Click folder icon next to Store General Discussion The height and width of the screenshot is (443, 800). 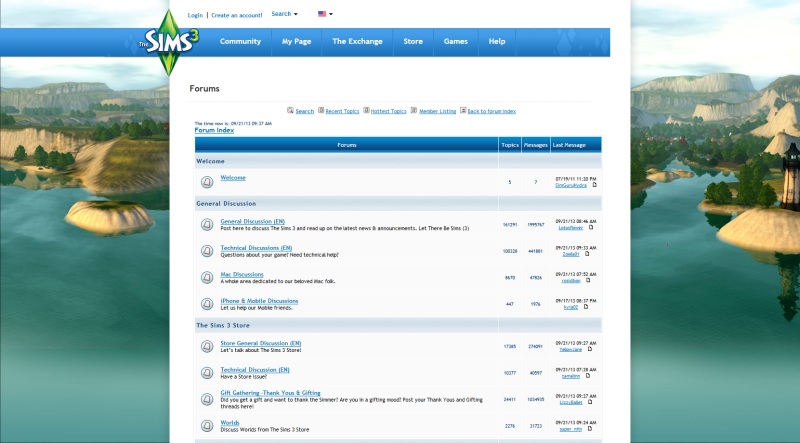207,347
